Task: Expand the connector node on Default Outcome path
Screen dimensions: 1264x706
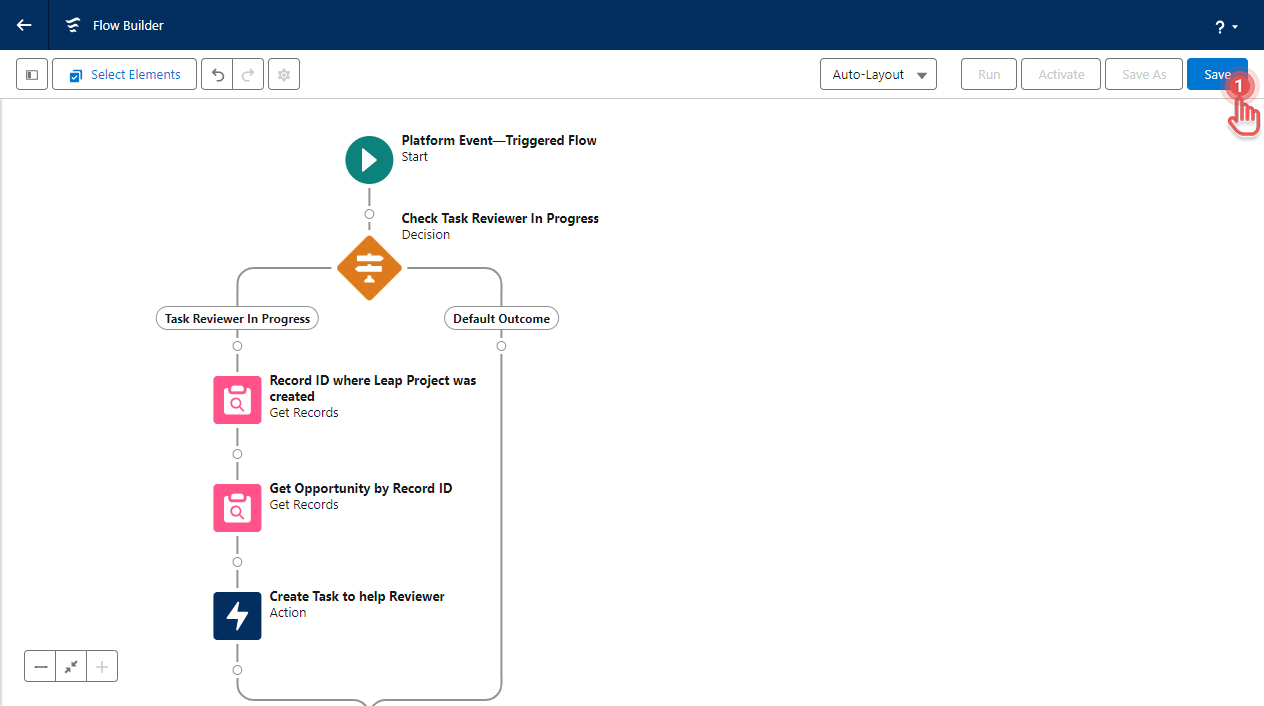Action: 501,346
